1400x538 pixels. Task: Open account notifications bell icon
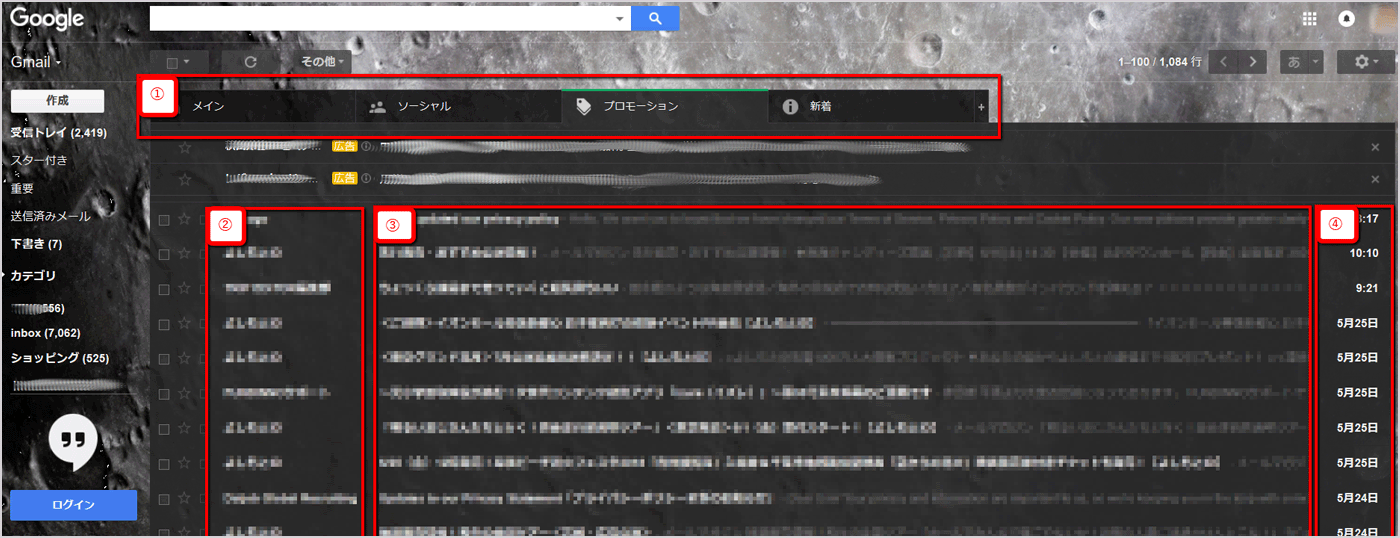point(1346,18)
